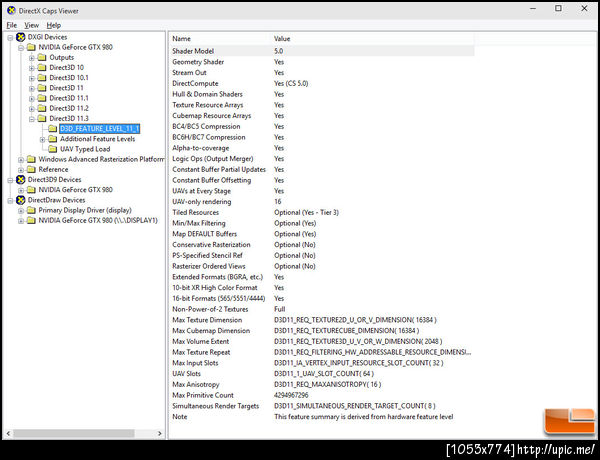Click the DirectX Caps Viewer title bar icon
This screenshot has width=600, height=460.
[11, 10]
